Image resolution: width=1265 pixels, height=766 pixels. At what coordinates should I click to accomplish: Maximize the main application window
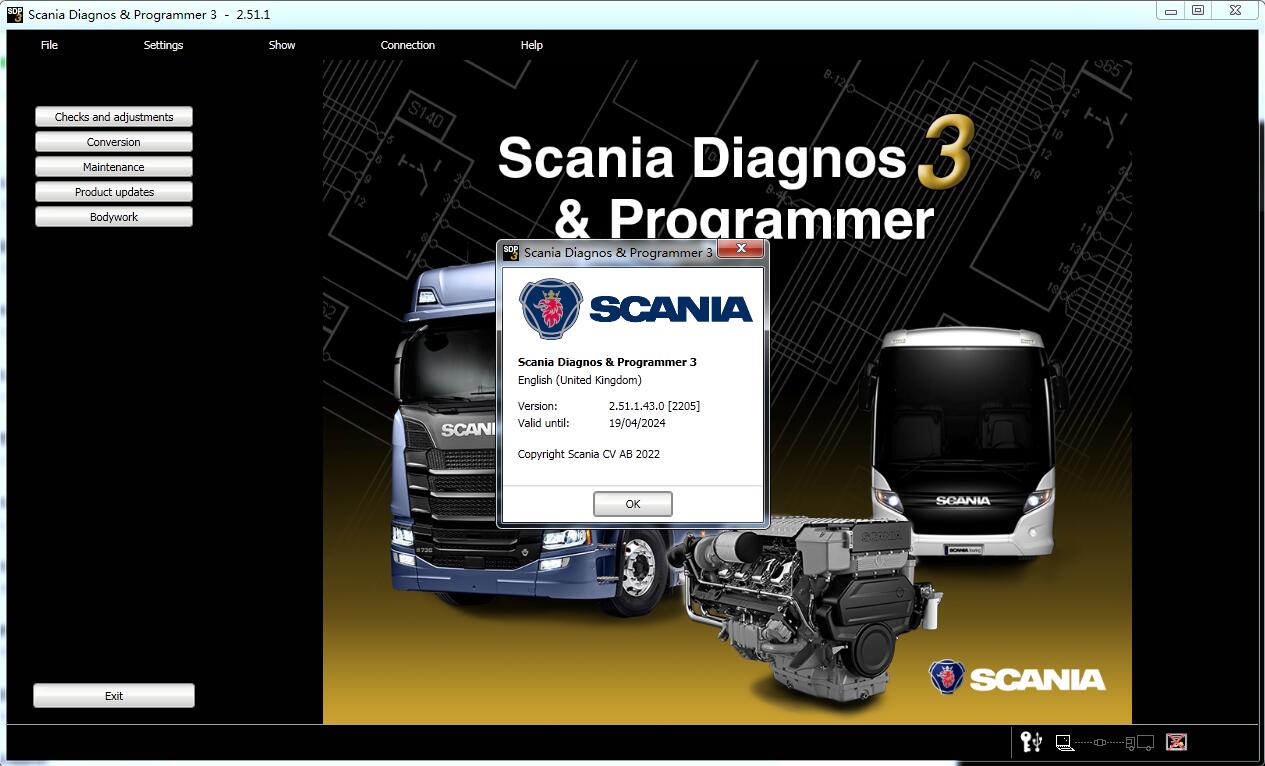1198,10
